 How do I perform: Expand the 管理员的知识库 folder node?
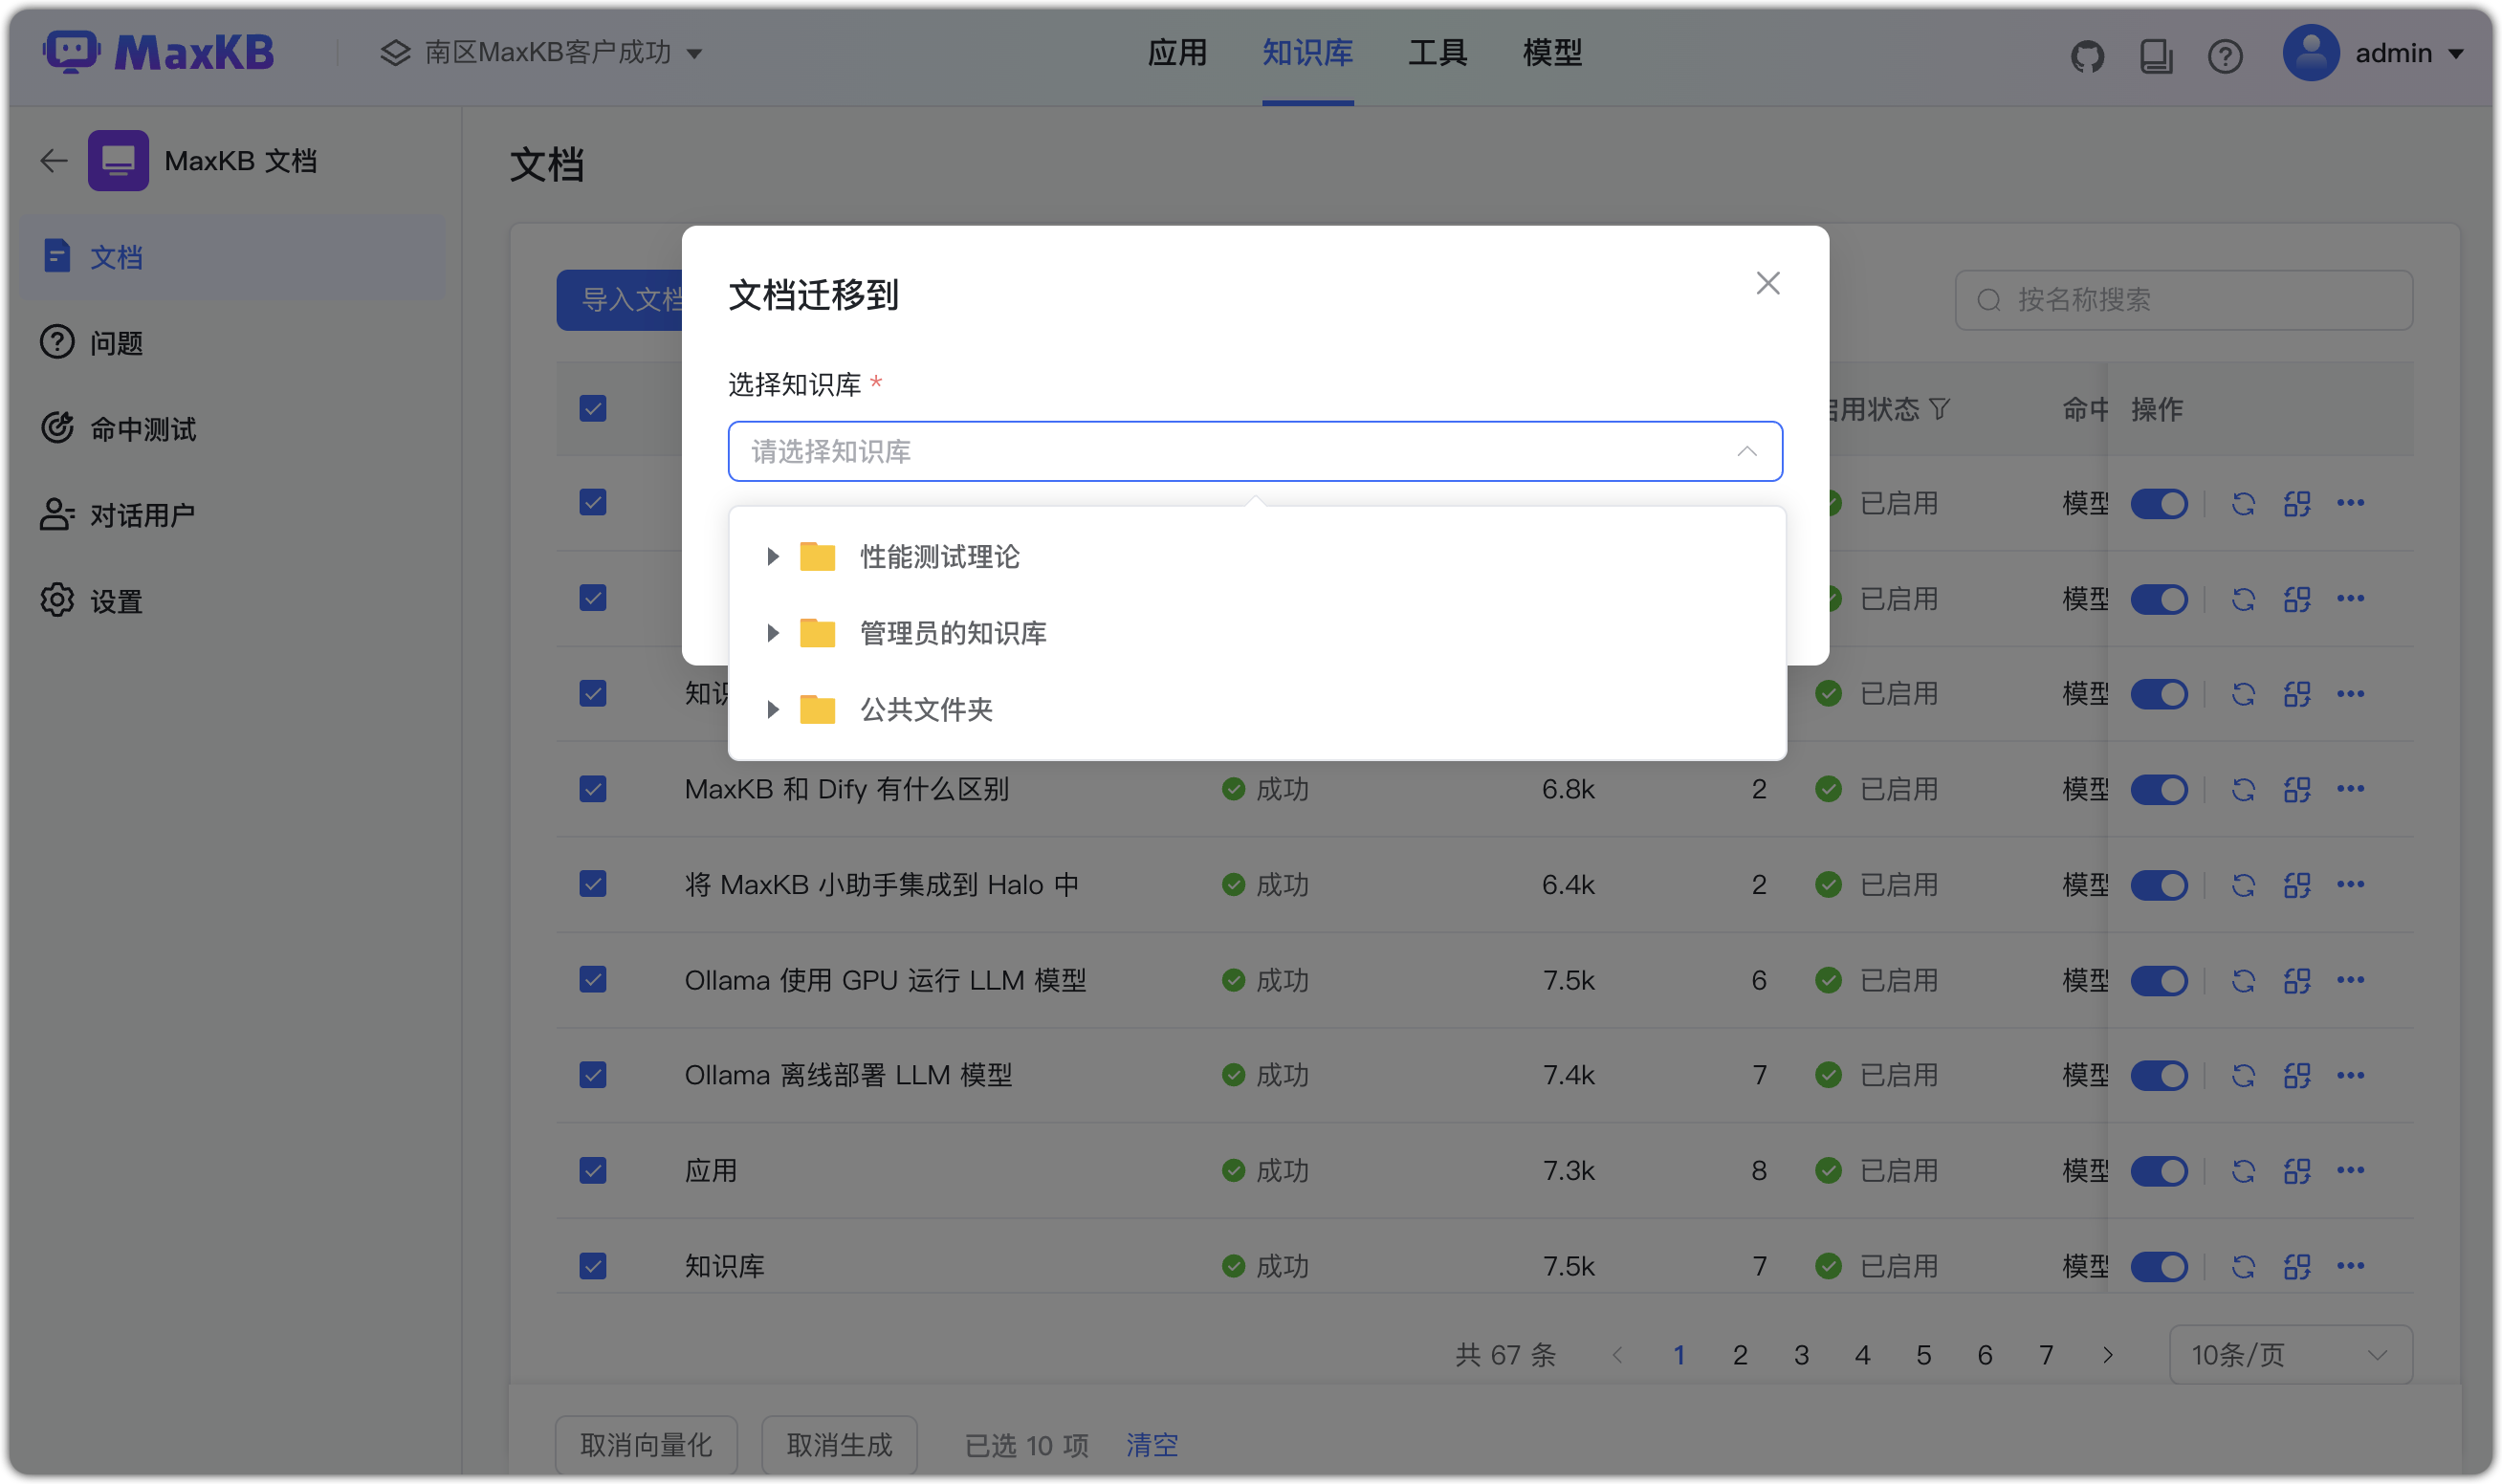pos(772,633)
